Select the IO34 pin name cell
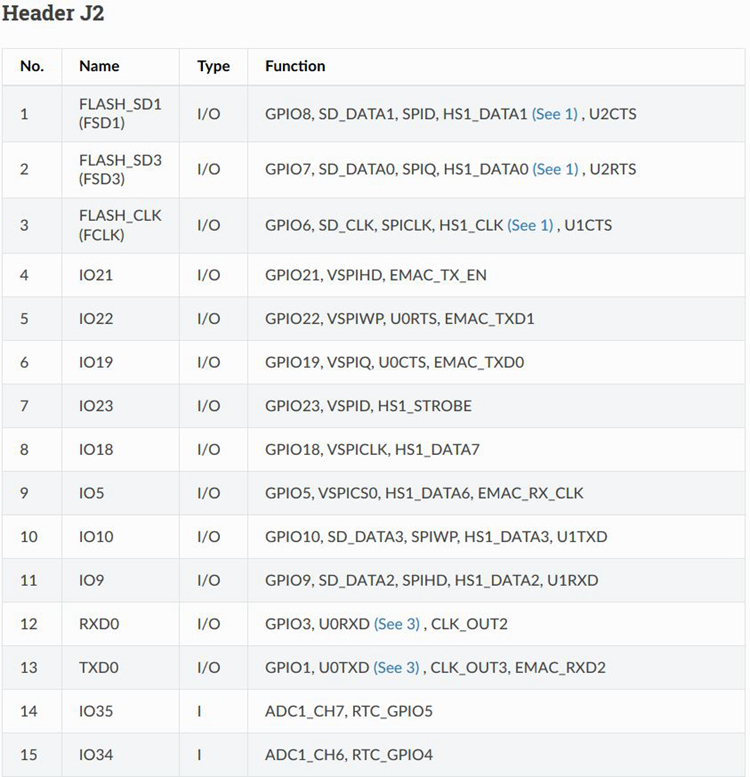 point(96,755)
